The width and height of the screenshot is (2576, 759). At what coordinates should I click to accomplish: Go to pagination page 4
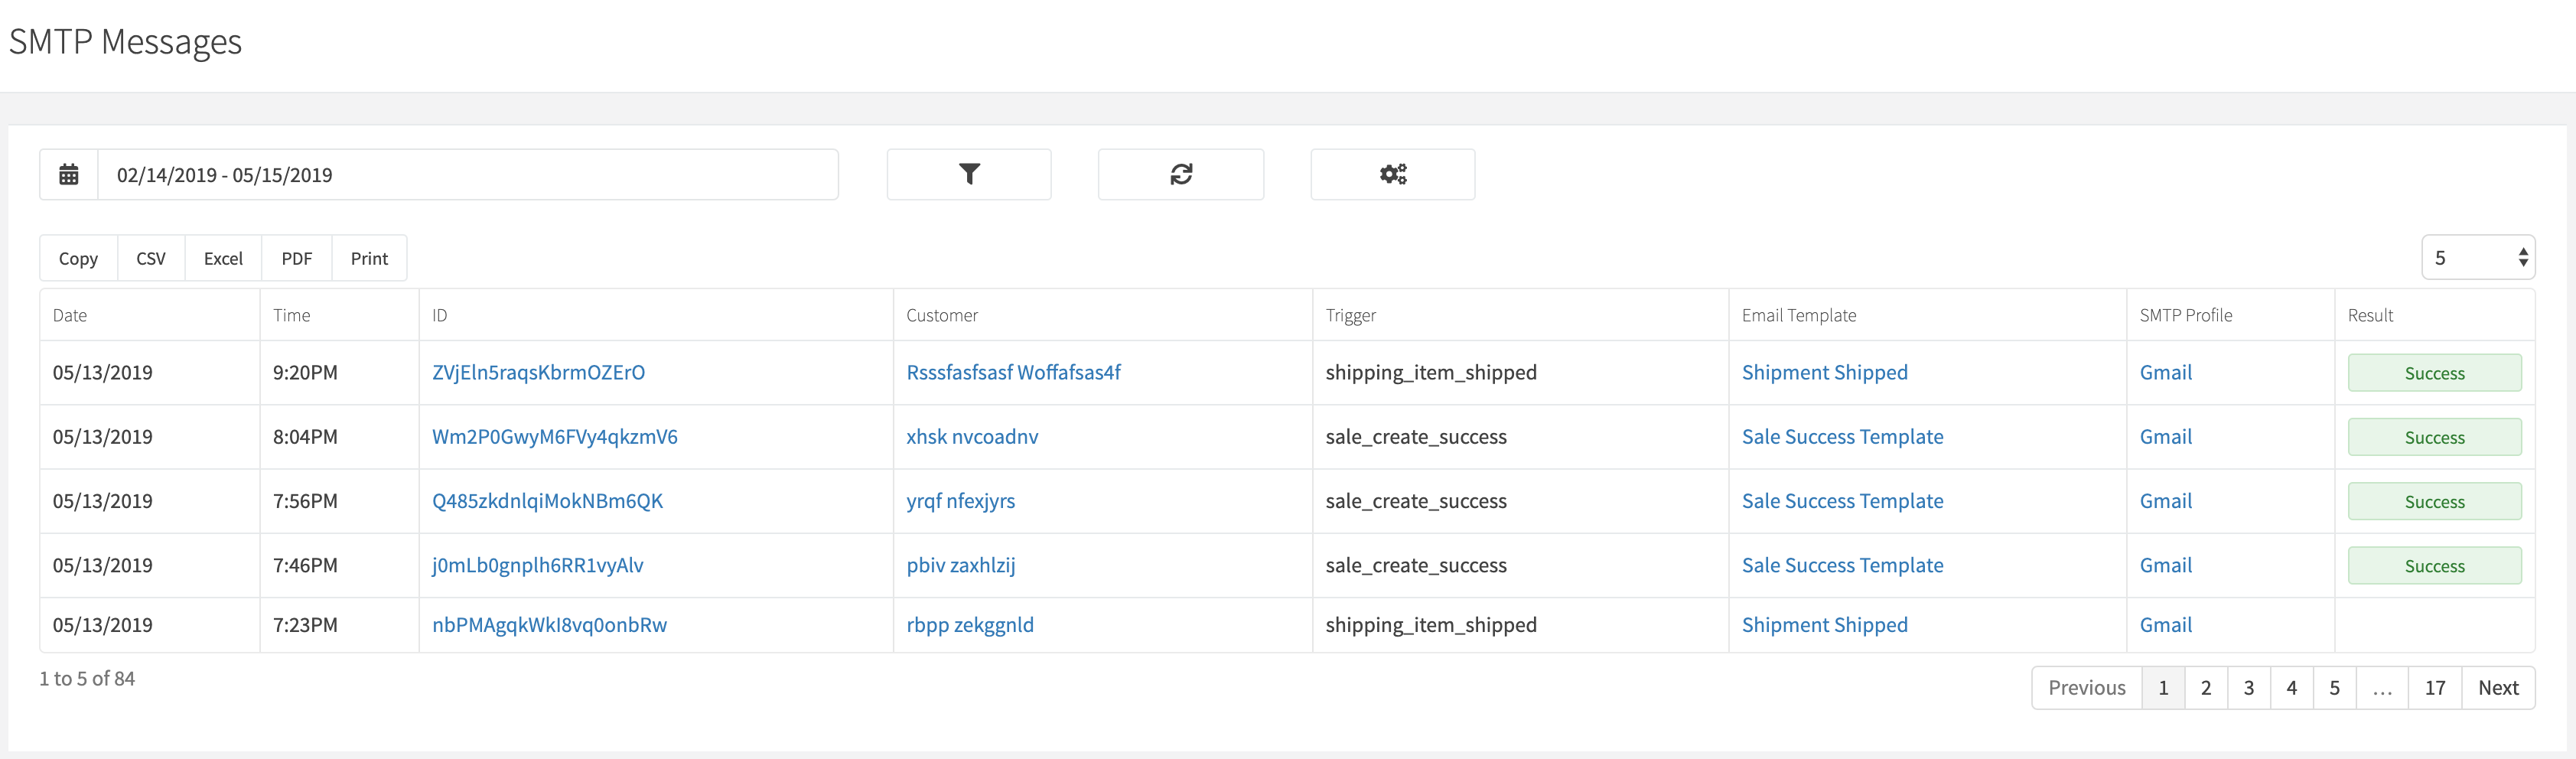[x=2292, y=688]
